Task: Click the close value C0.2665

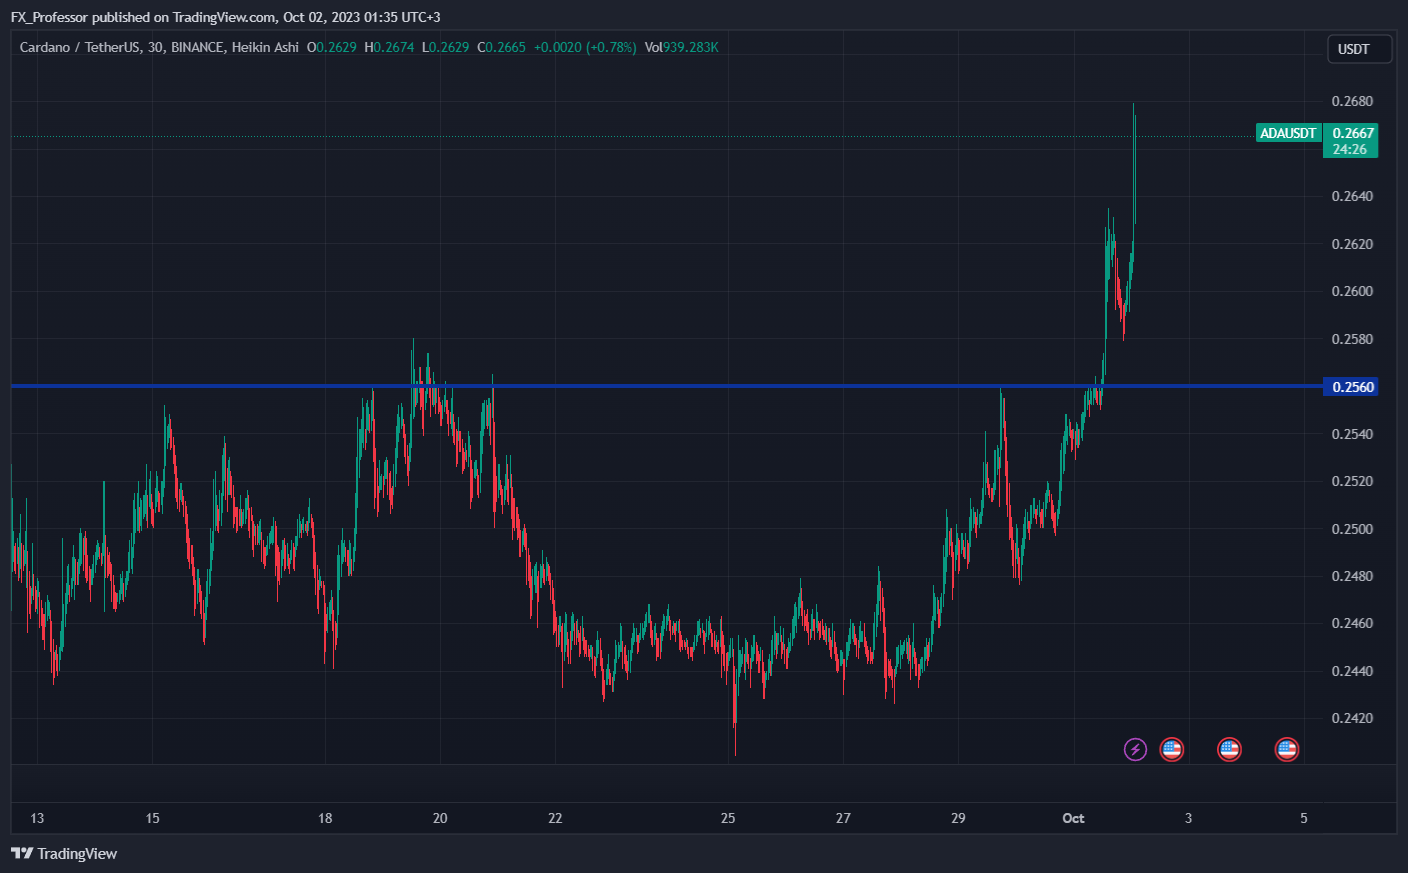Action: (x=501, y=47)
